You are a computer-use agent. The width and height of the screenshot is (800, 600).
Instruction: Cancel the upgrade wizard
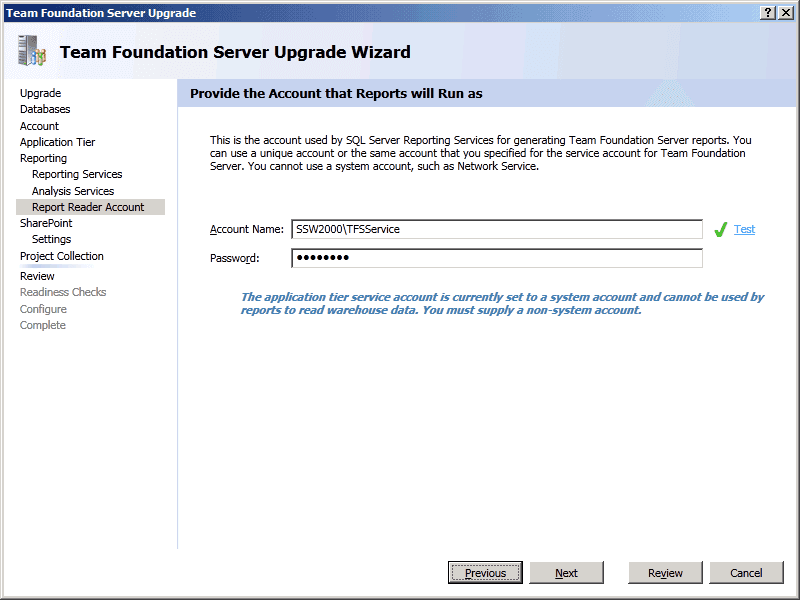click(x=746, y=573)
